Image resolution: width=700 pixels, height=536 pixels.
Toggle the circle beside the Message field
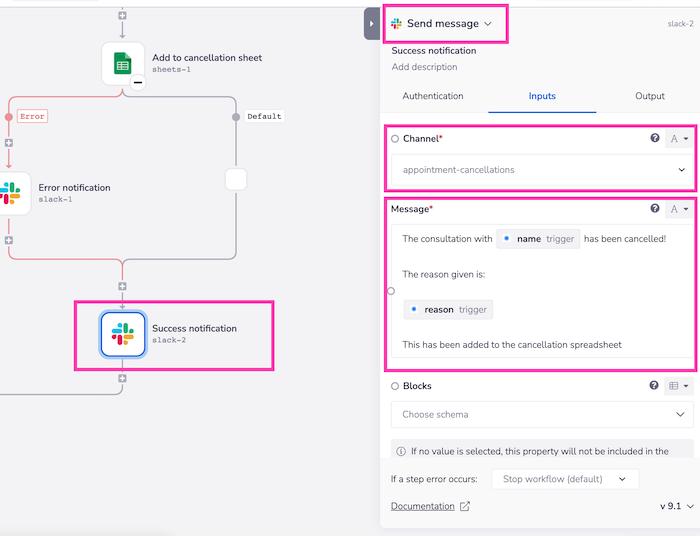pos(391,291)
